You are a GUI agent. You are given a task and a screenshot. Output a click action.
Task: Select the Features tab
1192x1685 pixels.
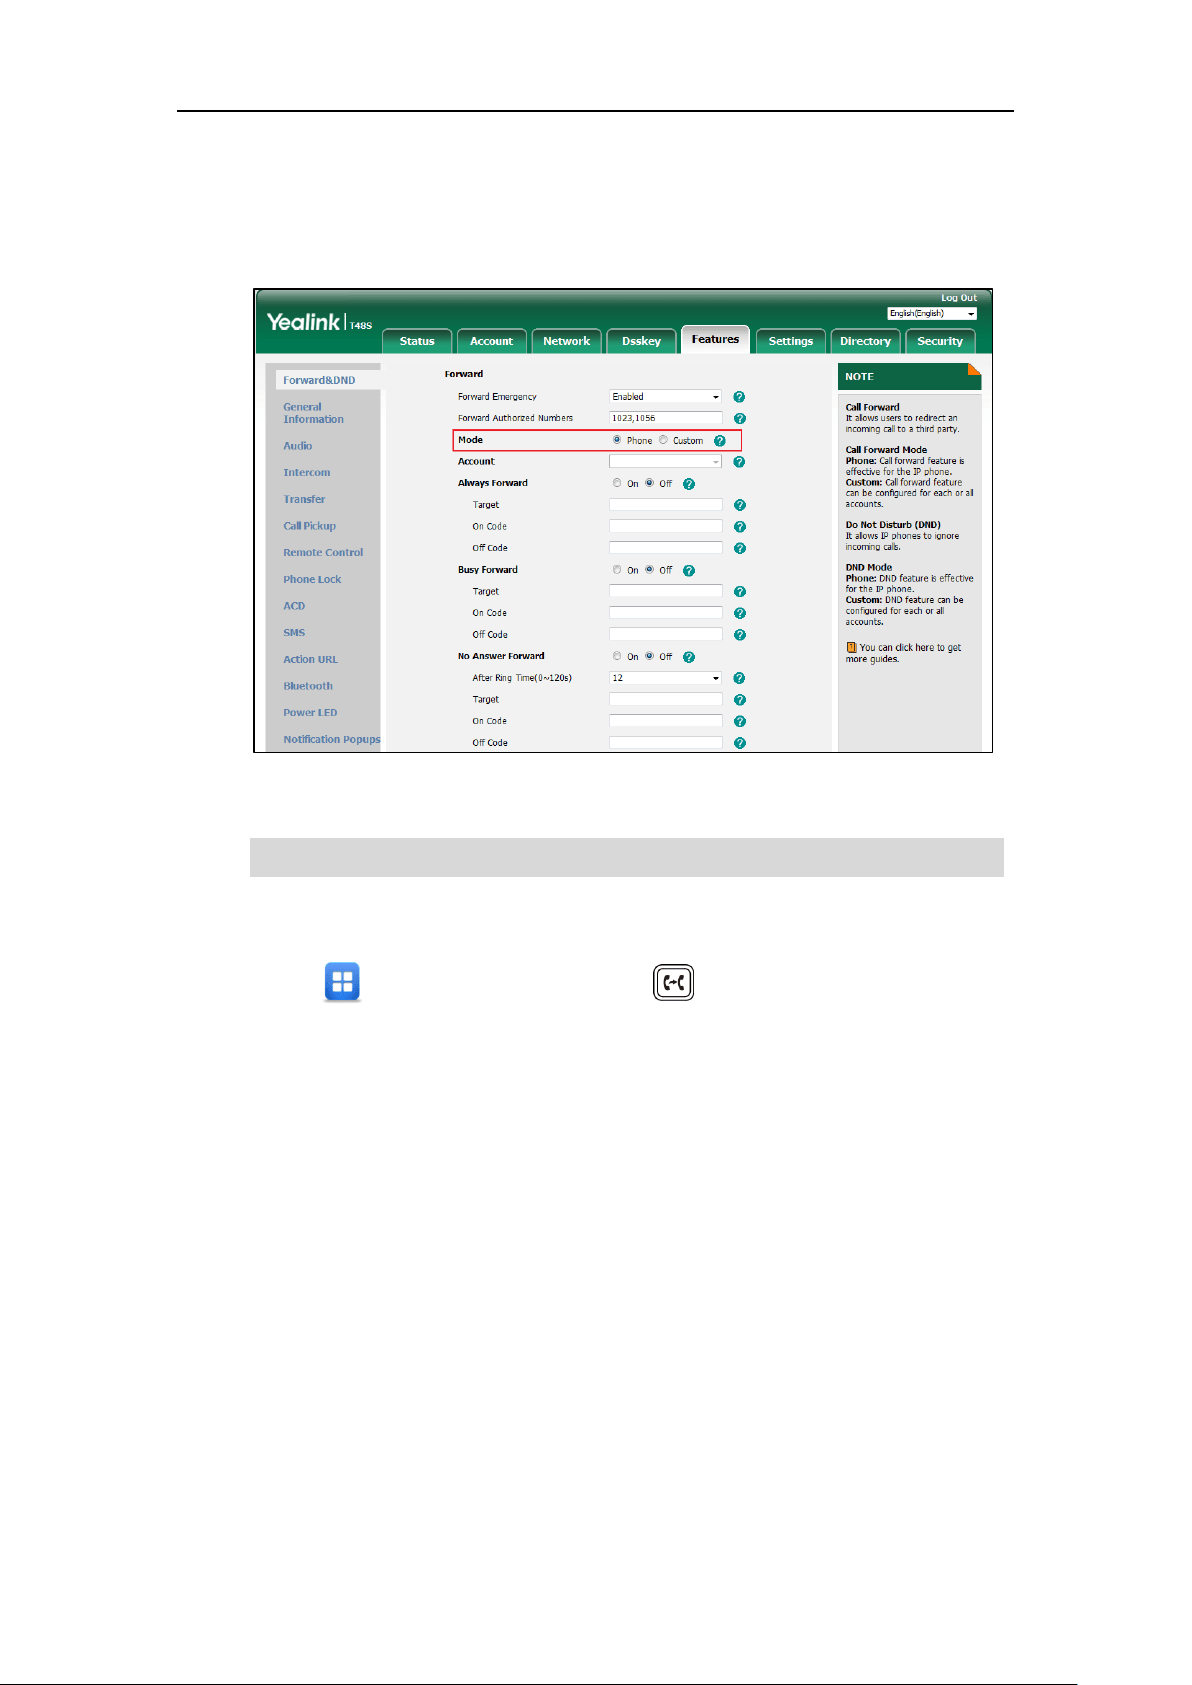coord(715,339)
